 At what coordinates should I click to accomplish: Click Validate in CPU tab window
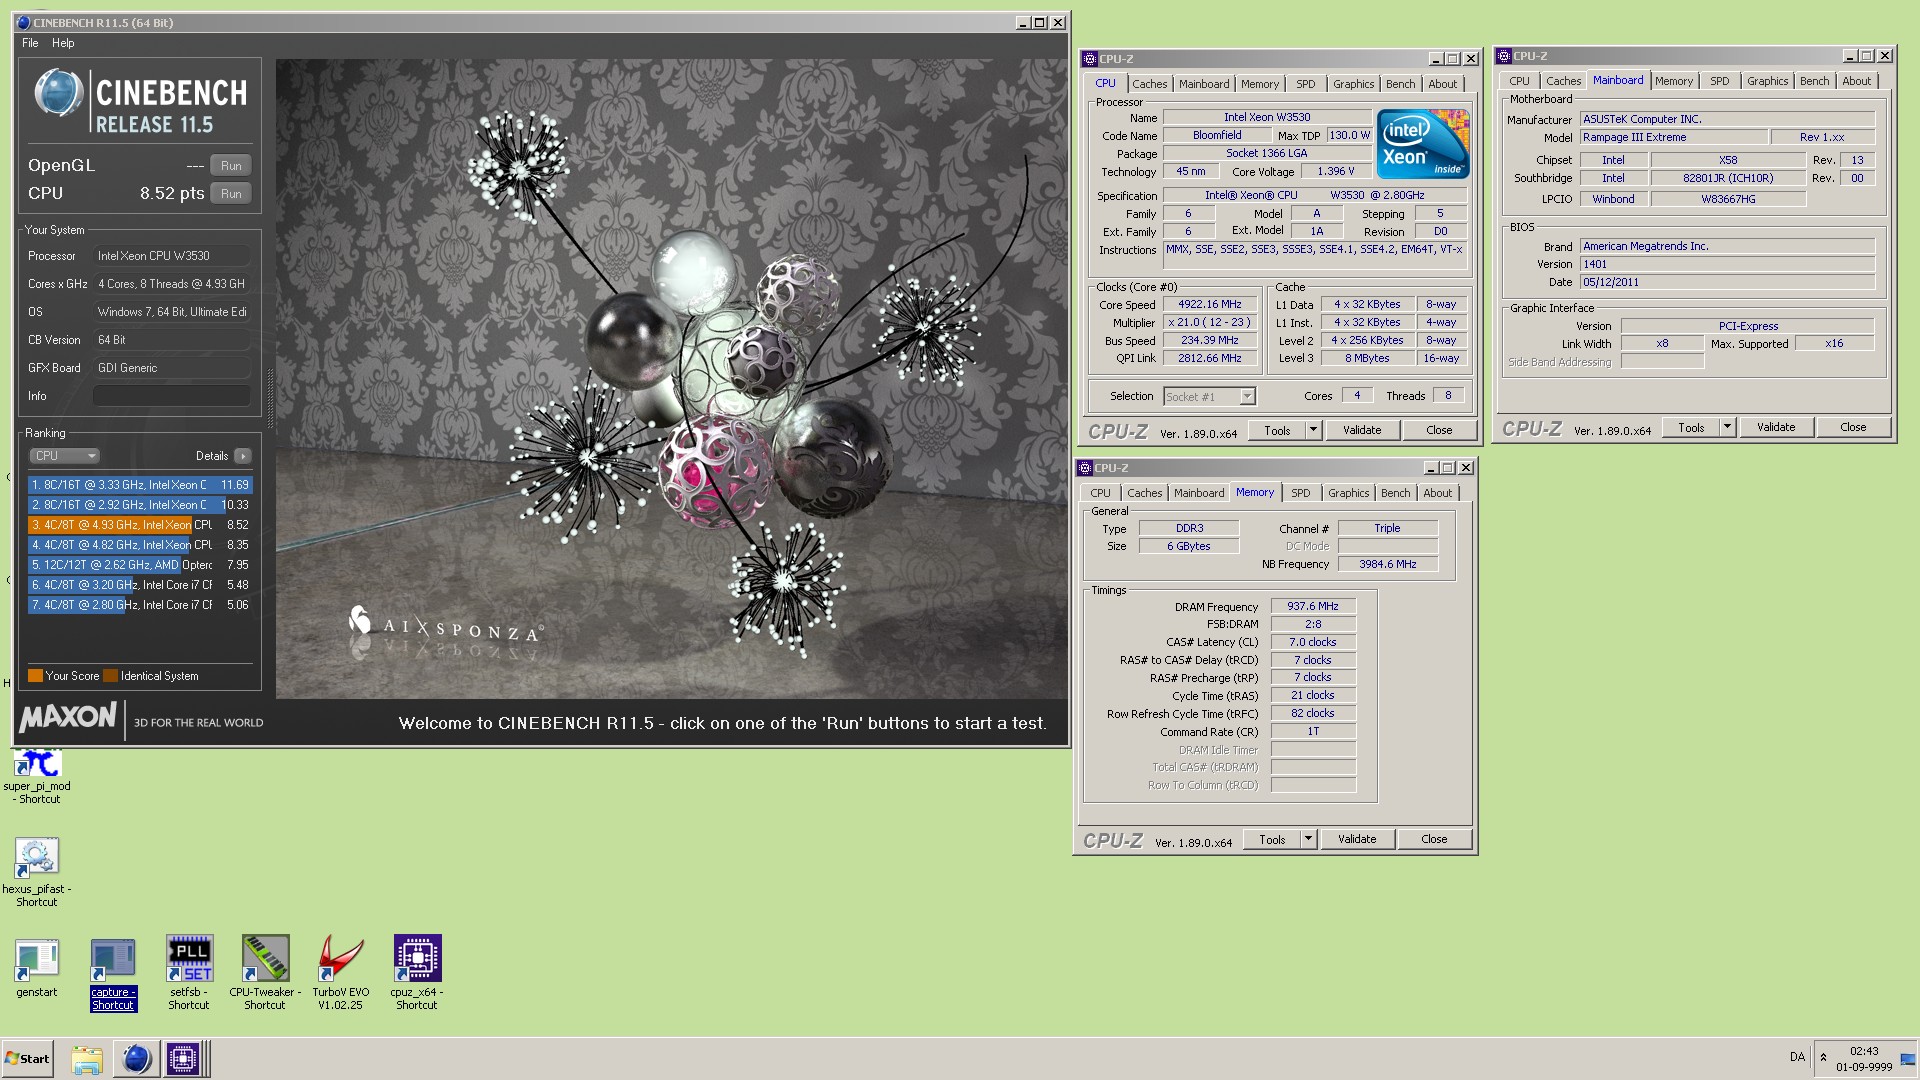[1361, 431]
